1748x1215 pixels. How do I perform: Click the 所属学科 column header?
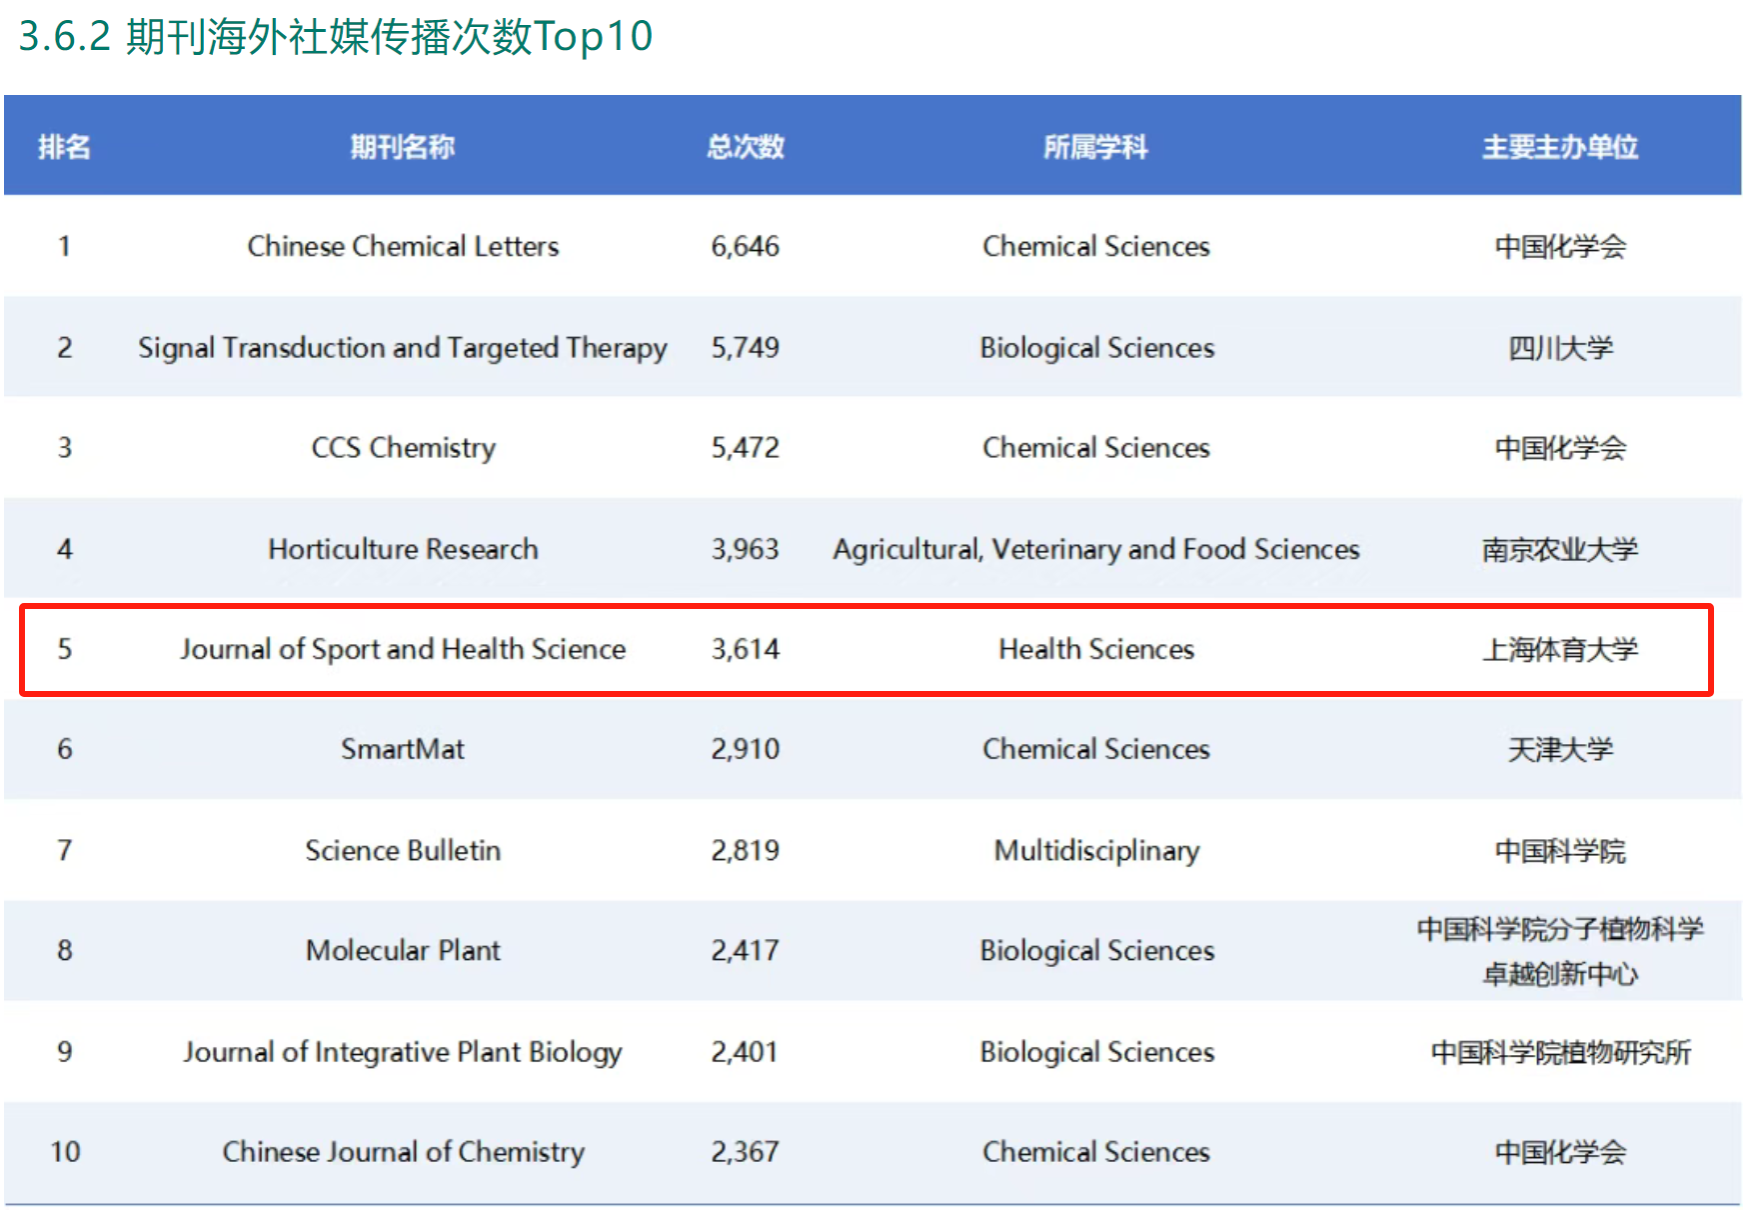(1095, 147)
